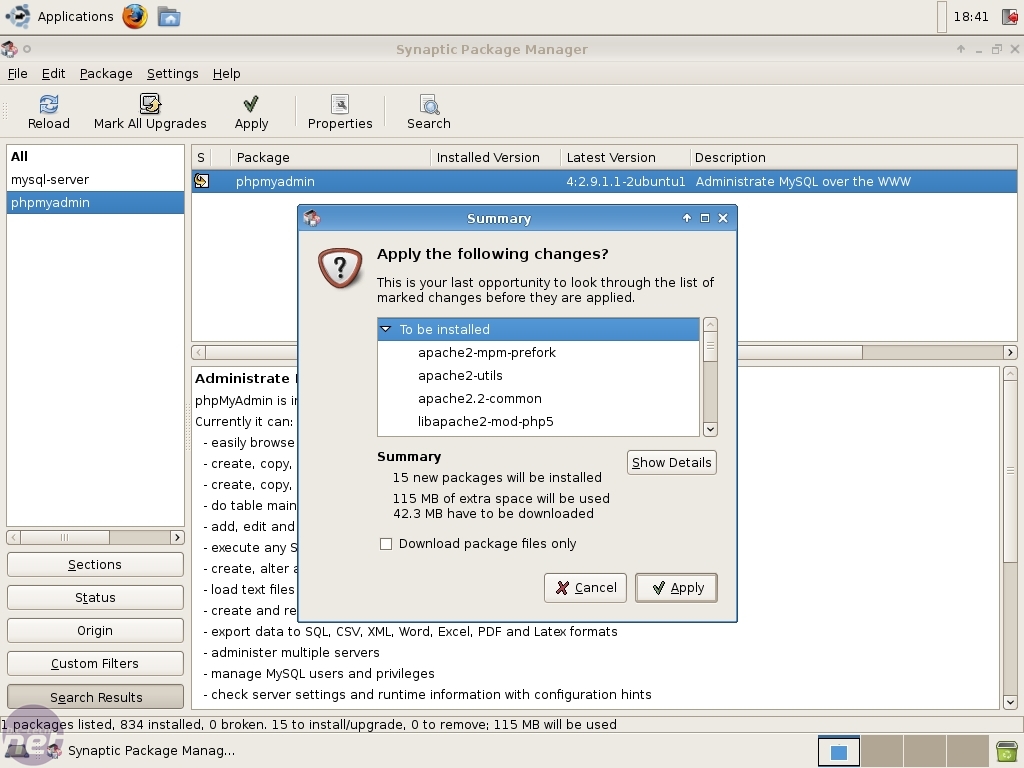The image size is (1024, 768).
Task: Click the description pane's scroll down arrow
Action: tap(1010, 703)
